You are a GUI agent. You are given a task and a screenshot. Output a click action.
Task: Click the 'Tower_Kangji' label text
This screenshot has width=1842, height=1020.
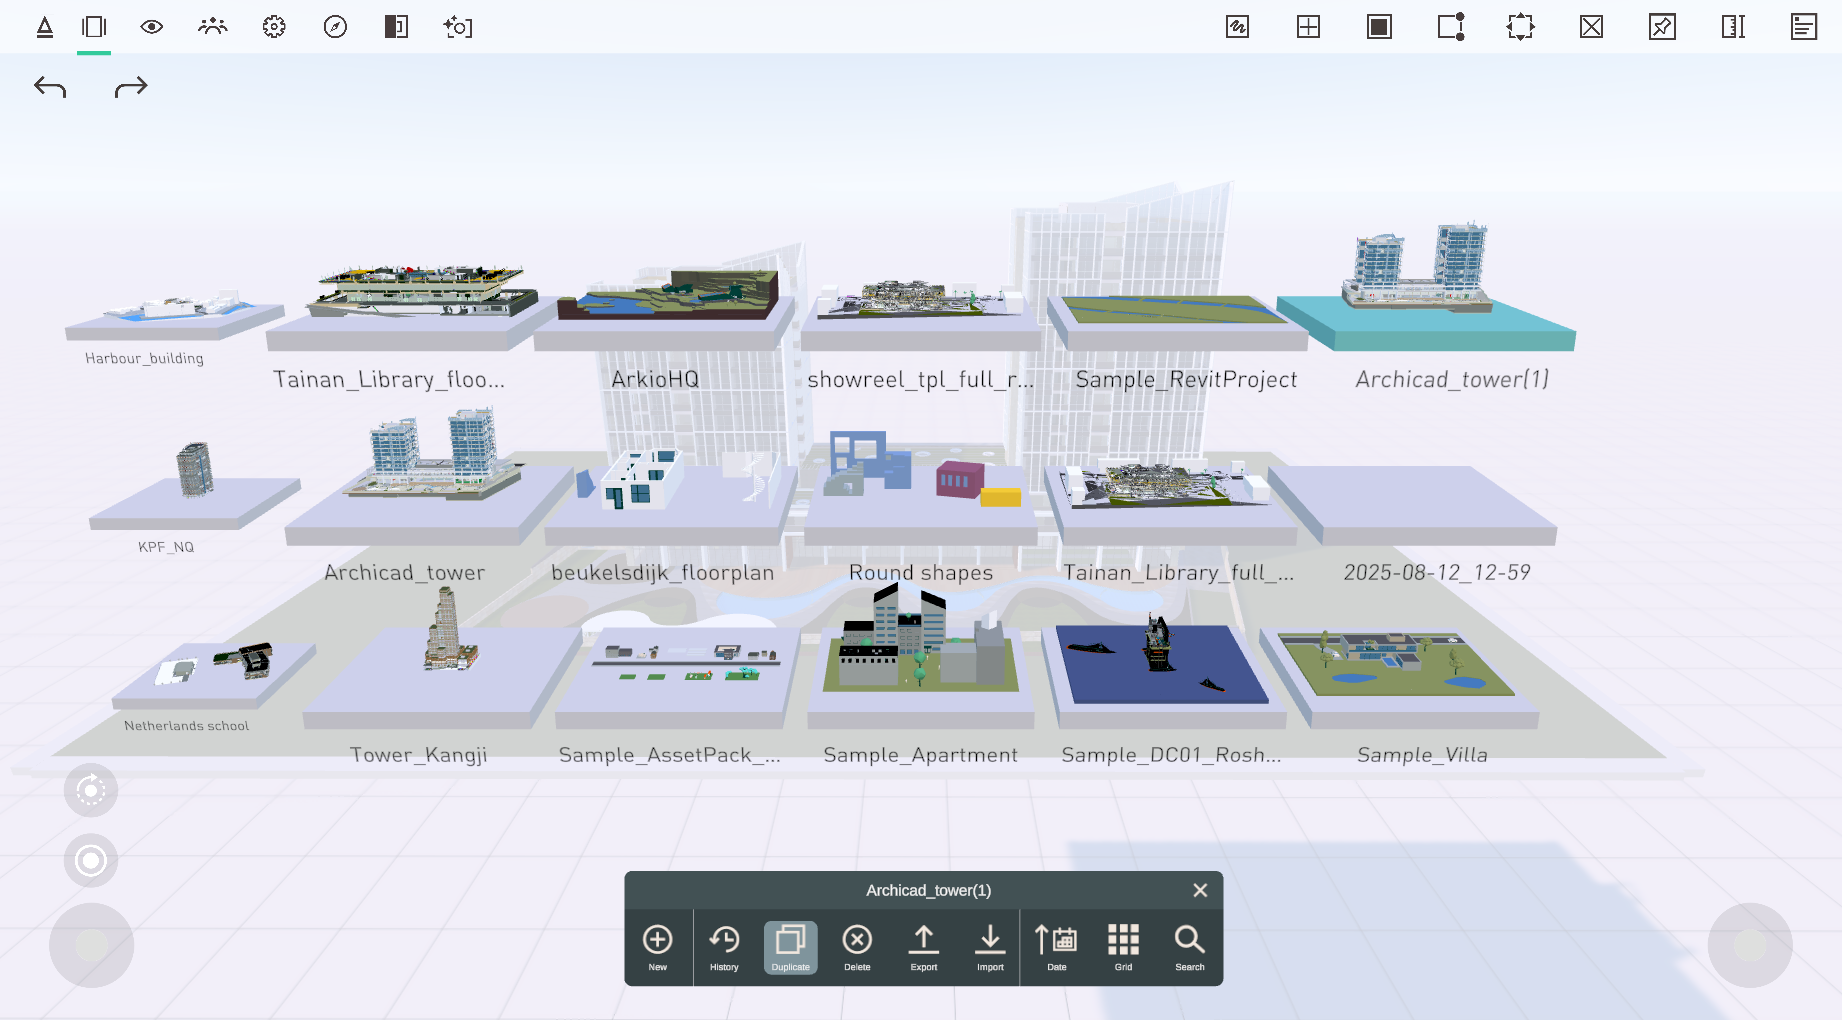pos(419,755)
